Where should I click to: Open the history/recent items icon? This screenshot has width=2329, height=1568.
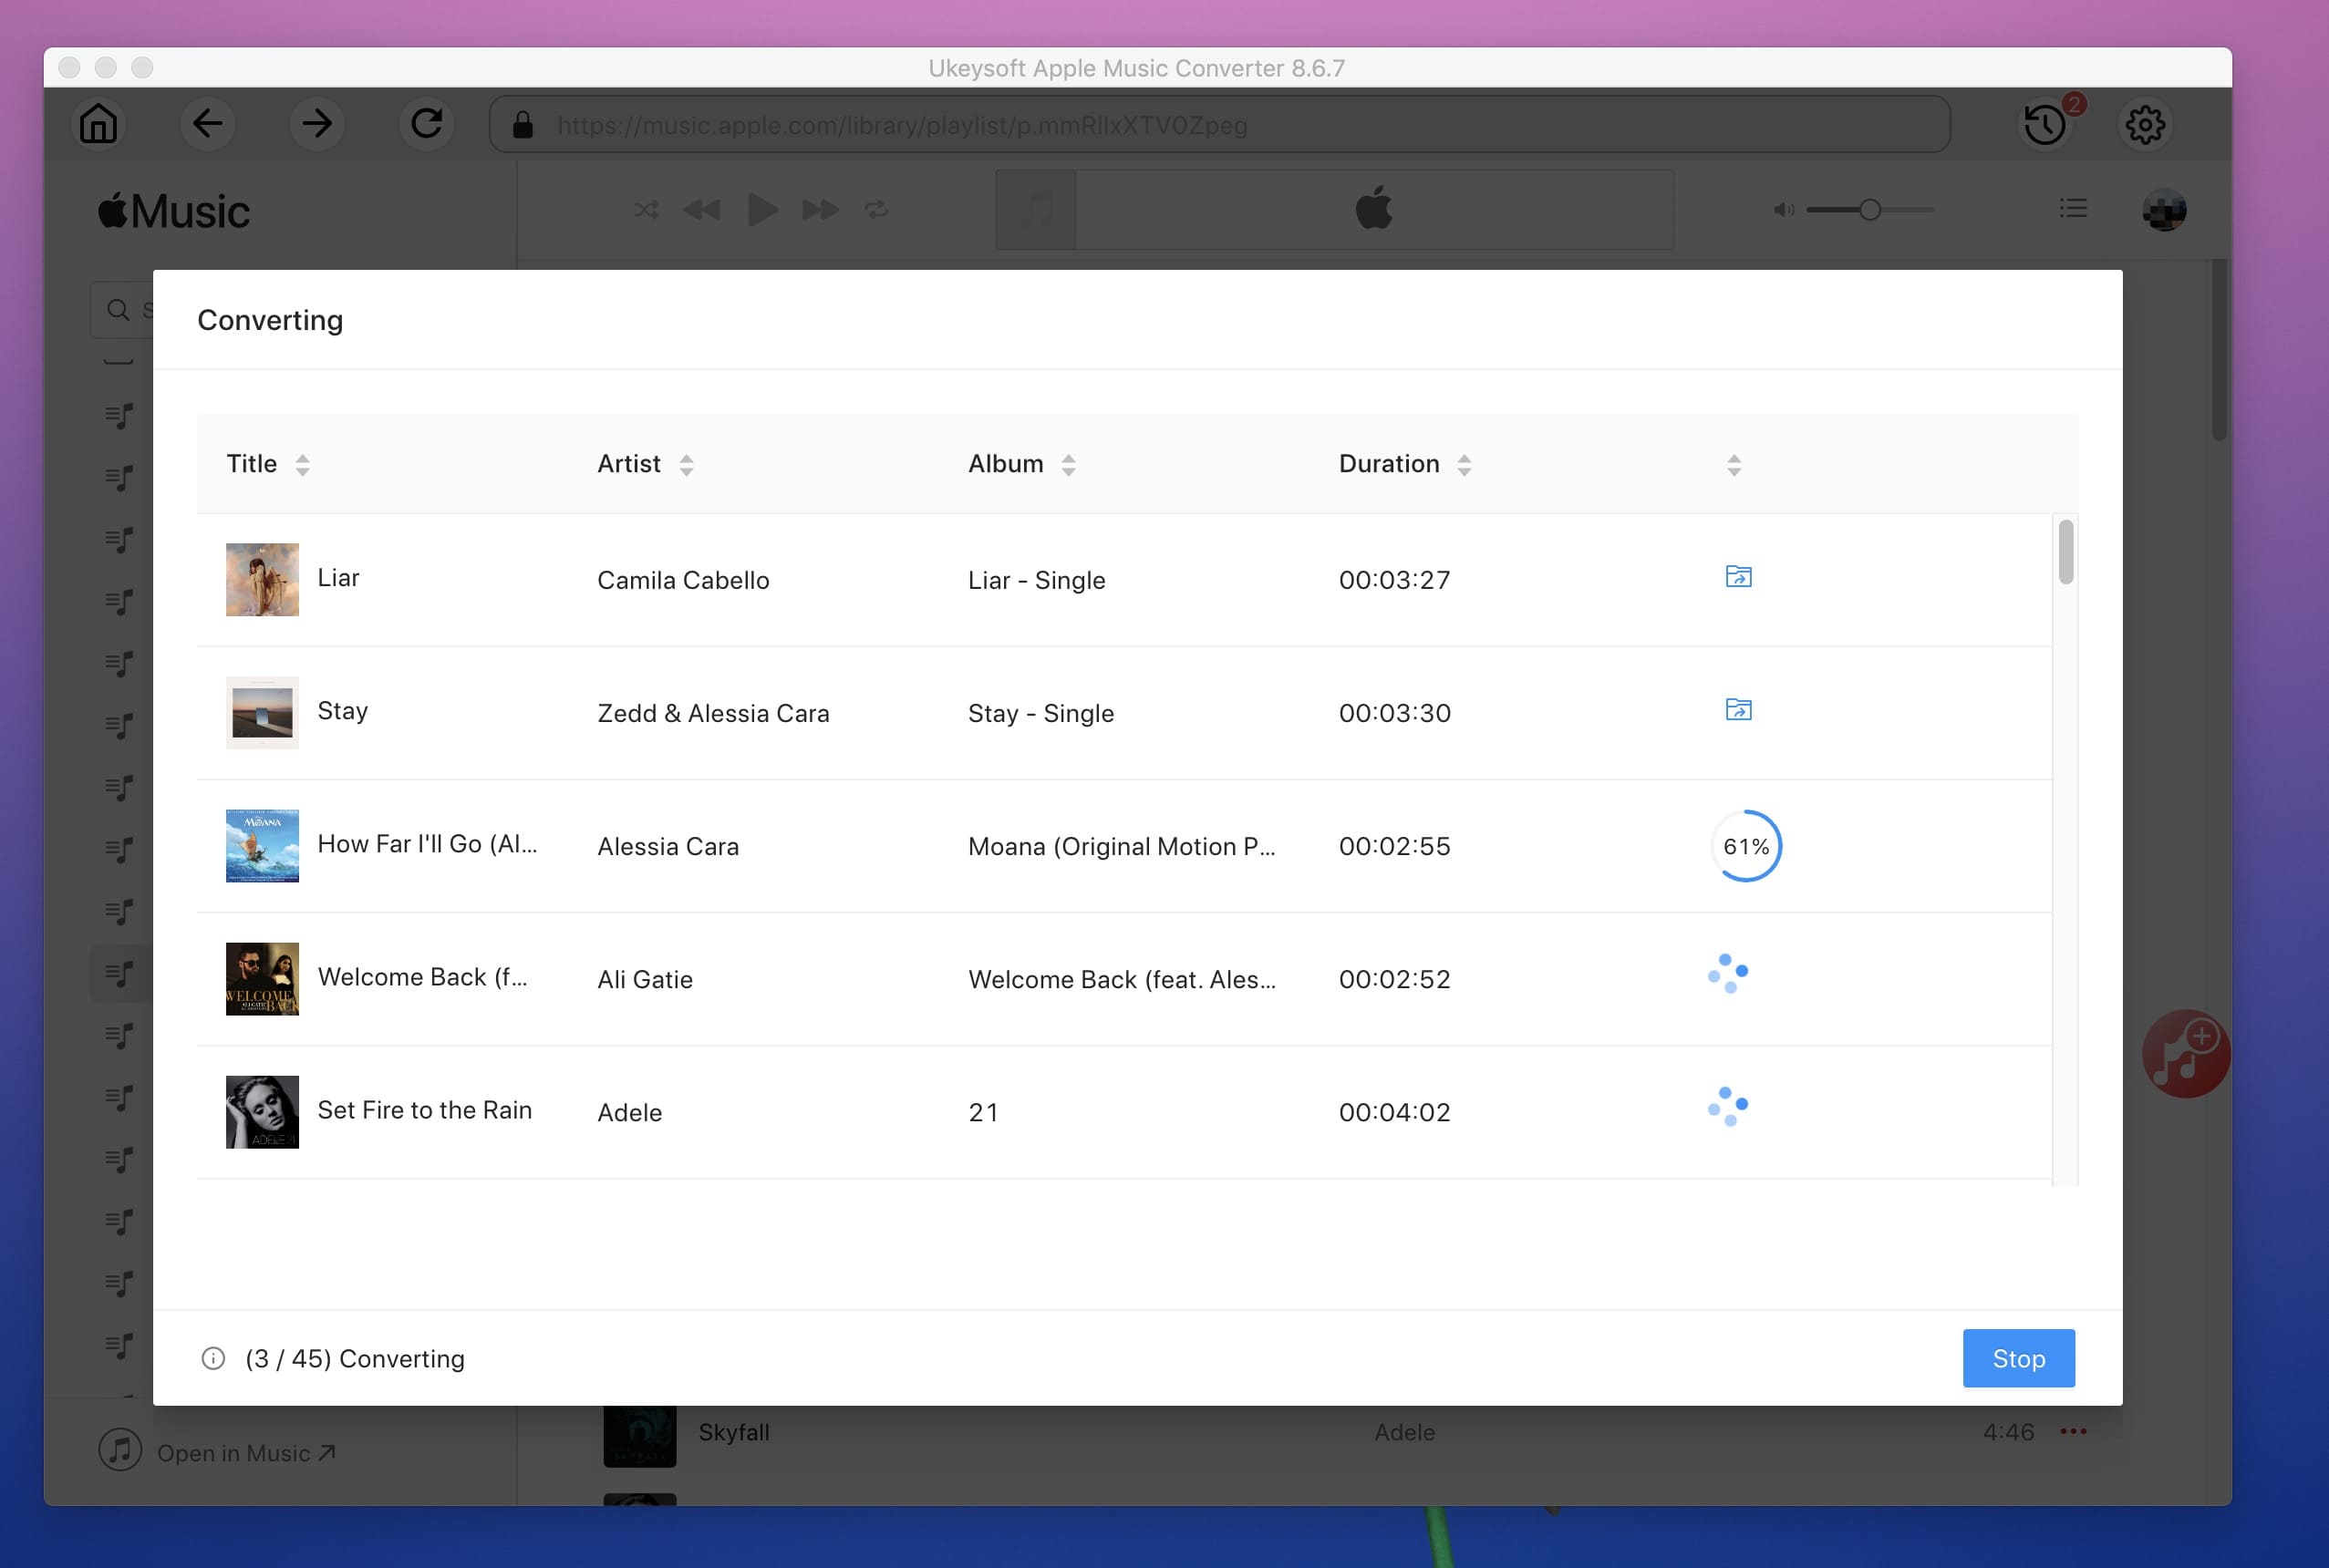[2042, 122]
